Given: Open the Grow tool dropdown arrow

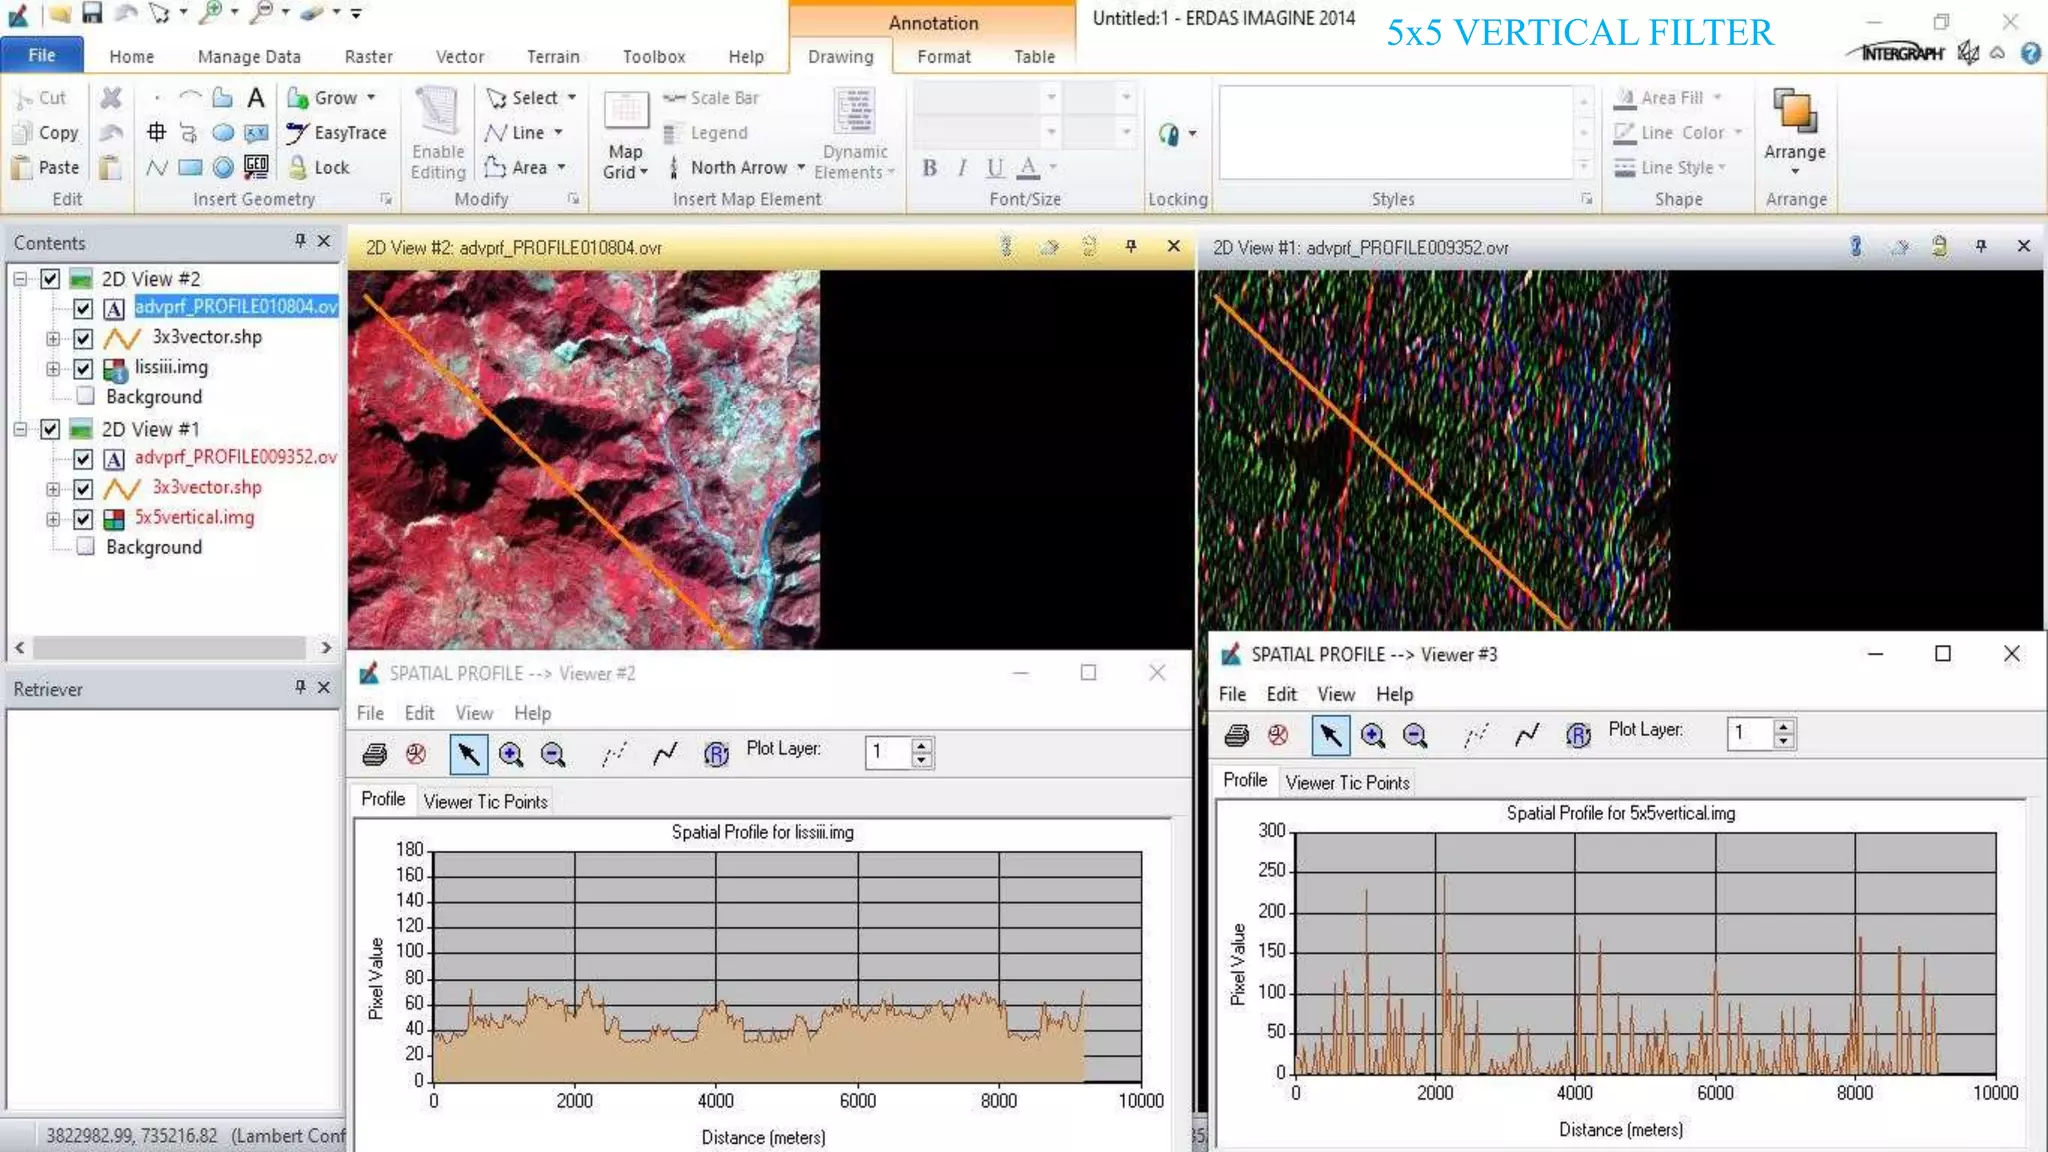Looking at the screenshot, I should [371, 97].
